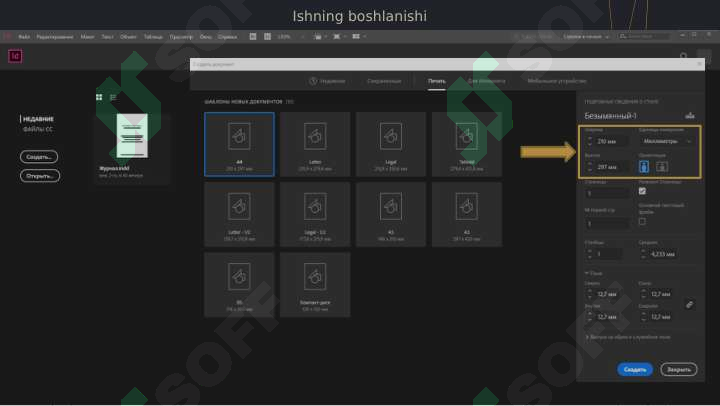Click the Adobe Stock search field in top bar
Viewport: 720px width, 406px height.
click(644, 36)
